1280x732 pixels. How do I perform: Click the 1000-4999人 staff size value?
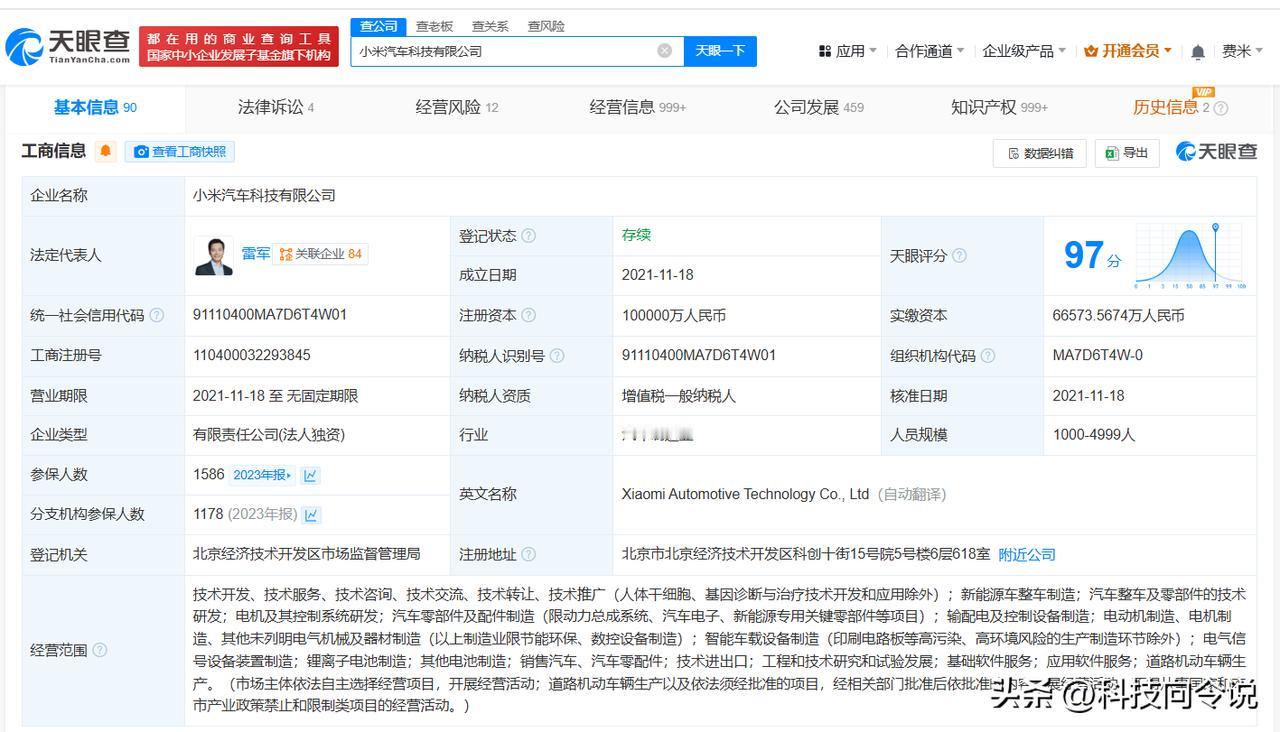click(1094, 435)
